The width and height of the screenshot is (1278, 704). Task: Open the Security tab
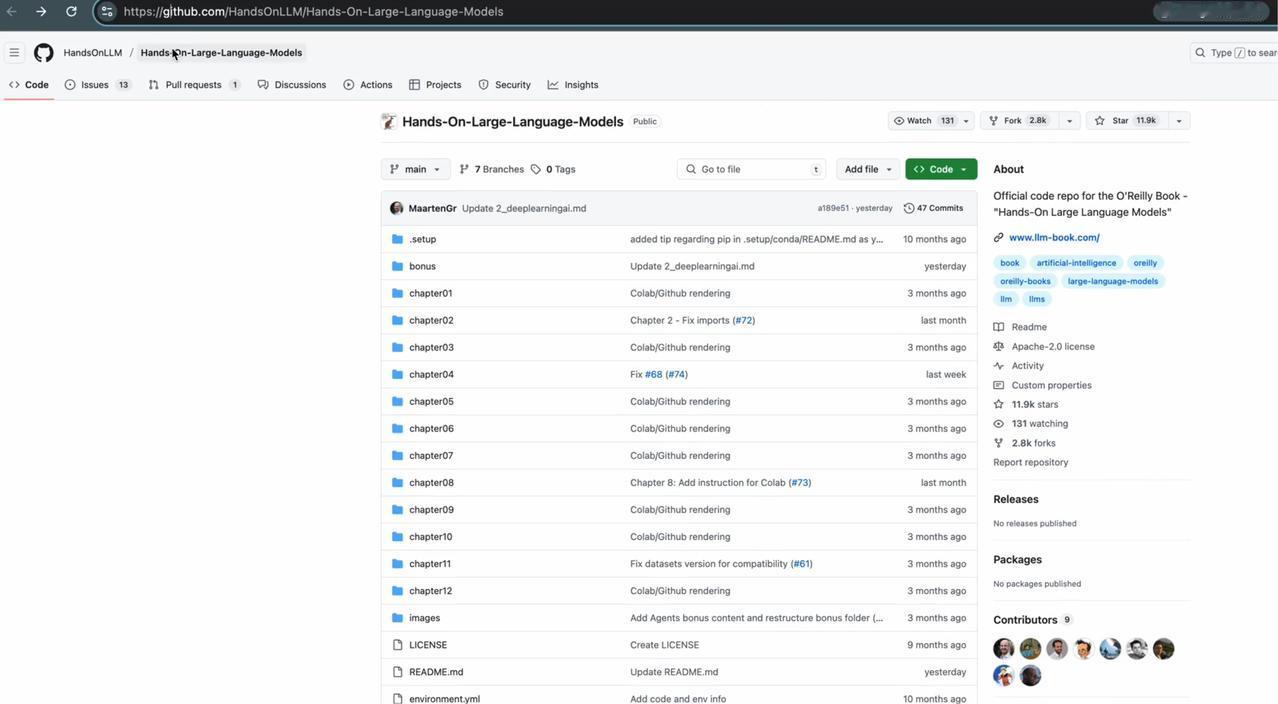tap(504, 85)
